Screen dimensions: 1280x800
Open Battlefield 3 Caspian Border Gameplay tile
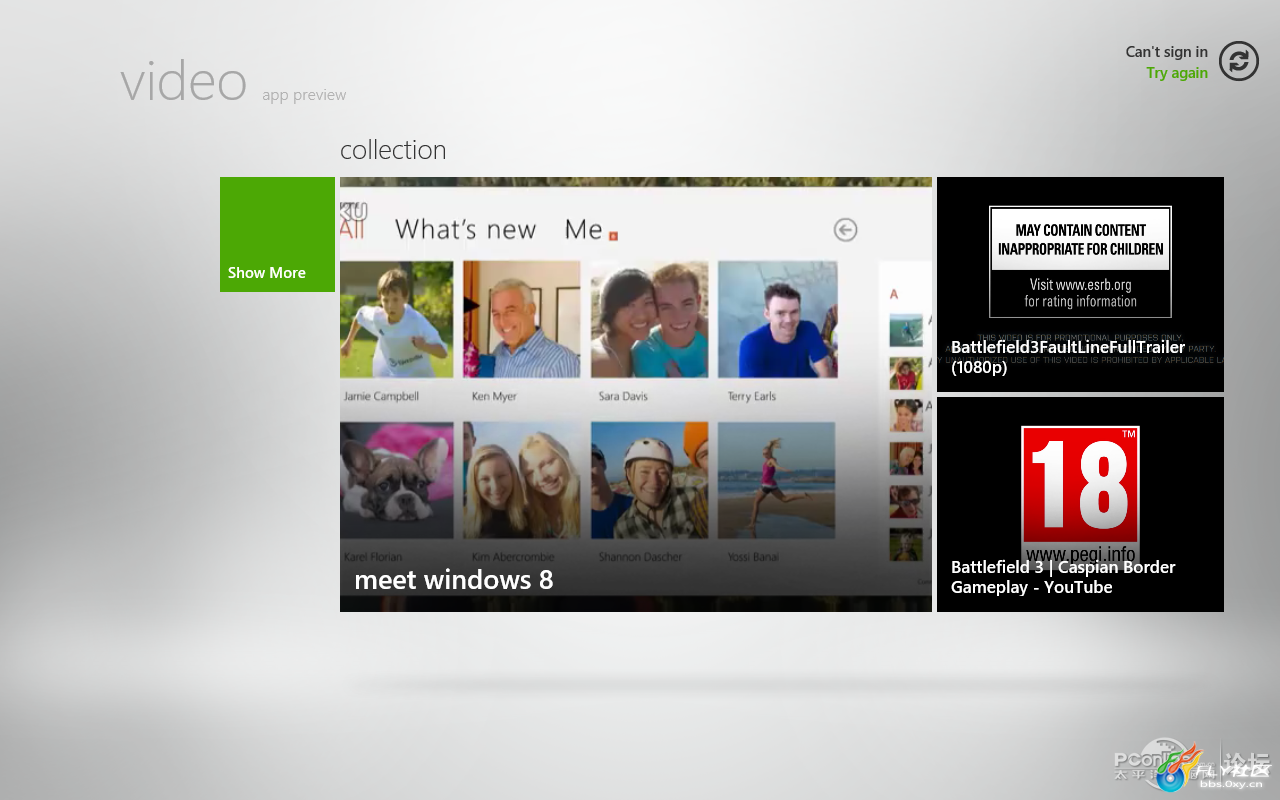[1080, 504]
